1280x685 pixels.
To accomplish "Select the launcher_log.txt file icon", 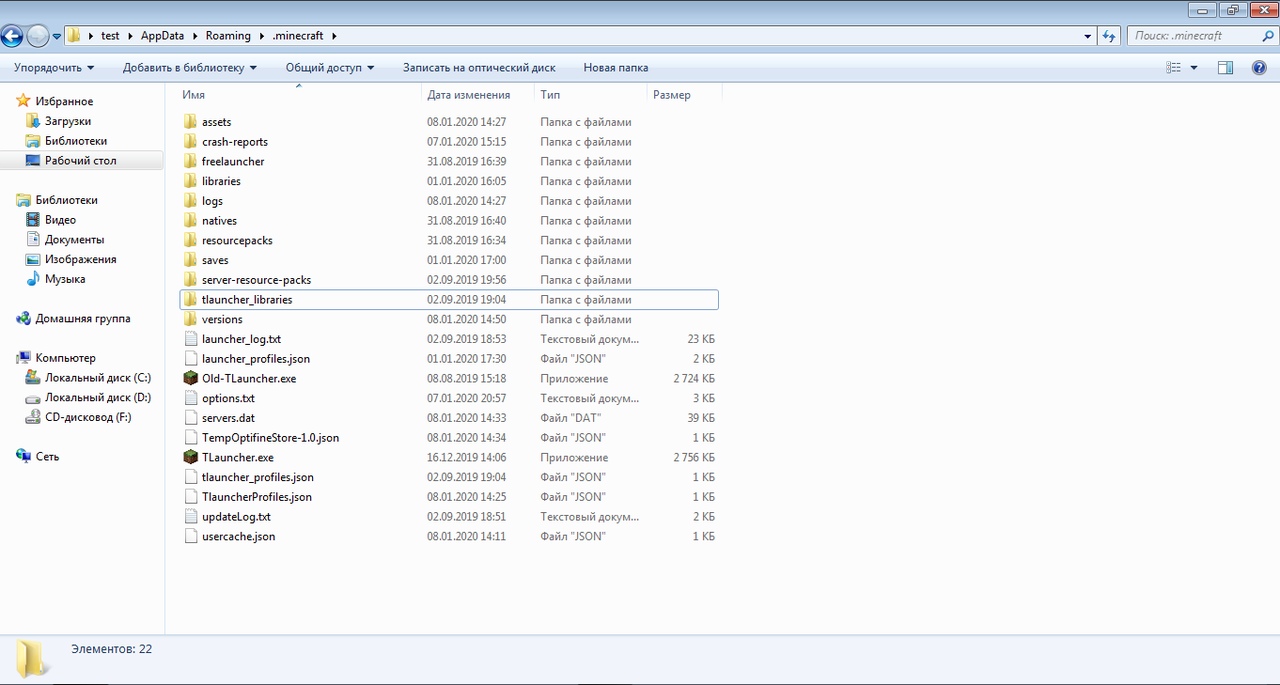I will tap(192, 339).
